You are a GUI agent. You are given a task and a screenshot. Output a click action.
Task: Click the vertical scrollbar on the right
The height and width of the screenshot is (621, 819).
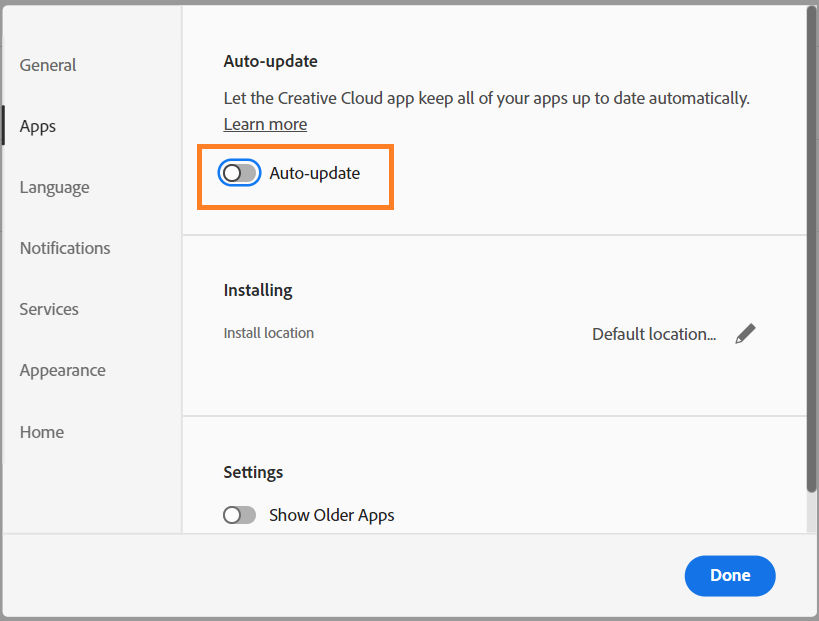(x=811, y=249)
